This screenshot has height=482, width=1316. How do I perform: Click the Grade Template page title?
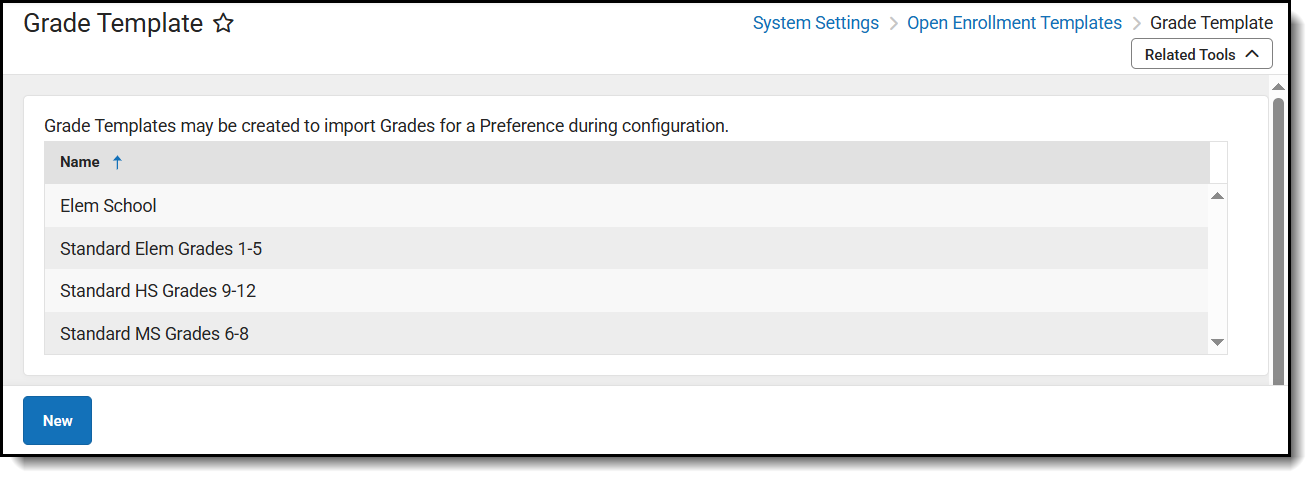[113, 24]
